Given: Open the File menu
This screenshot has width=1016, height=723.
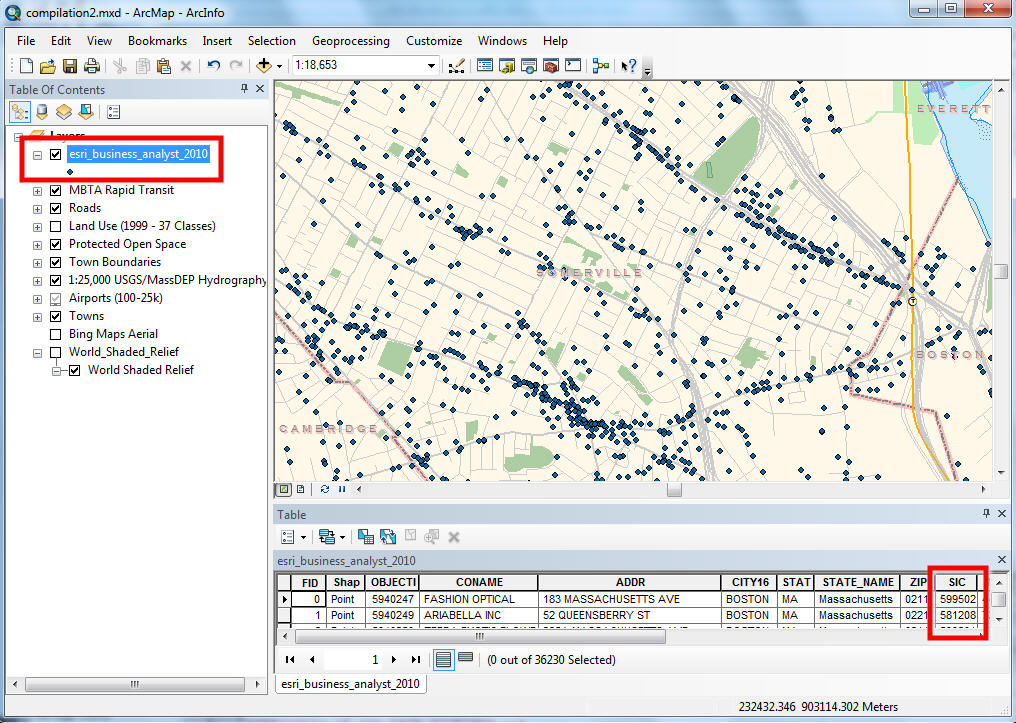Looking at the screenshot, I should coord(26,41).
